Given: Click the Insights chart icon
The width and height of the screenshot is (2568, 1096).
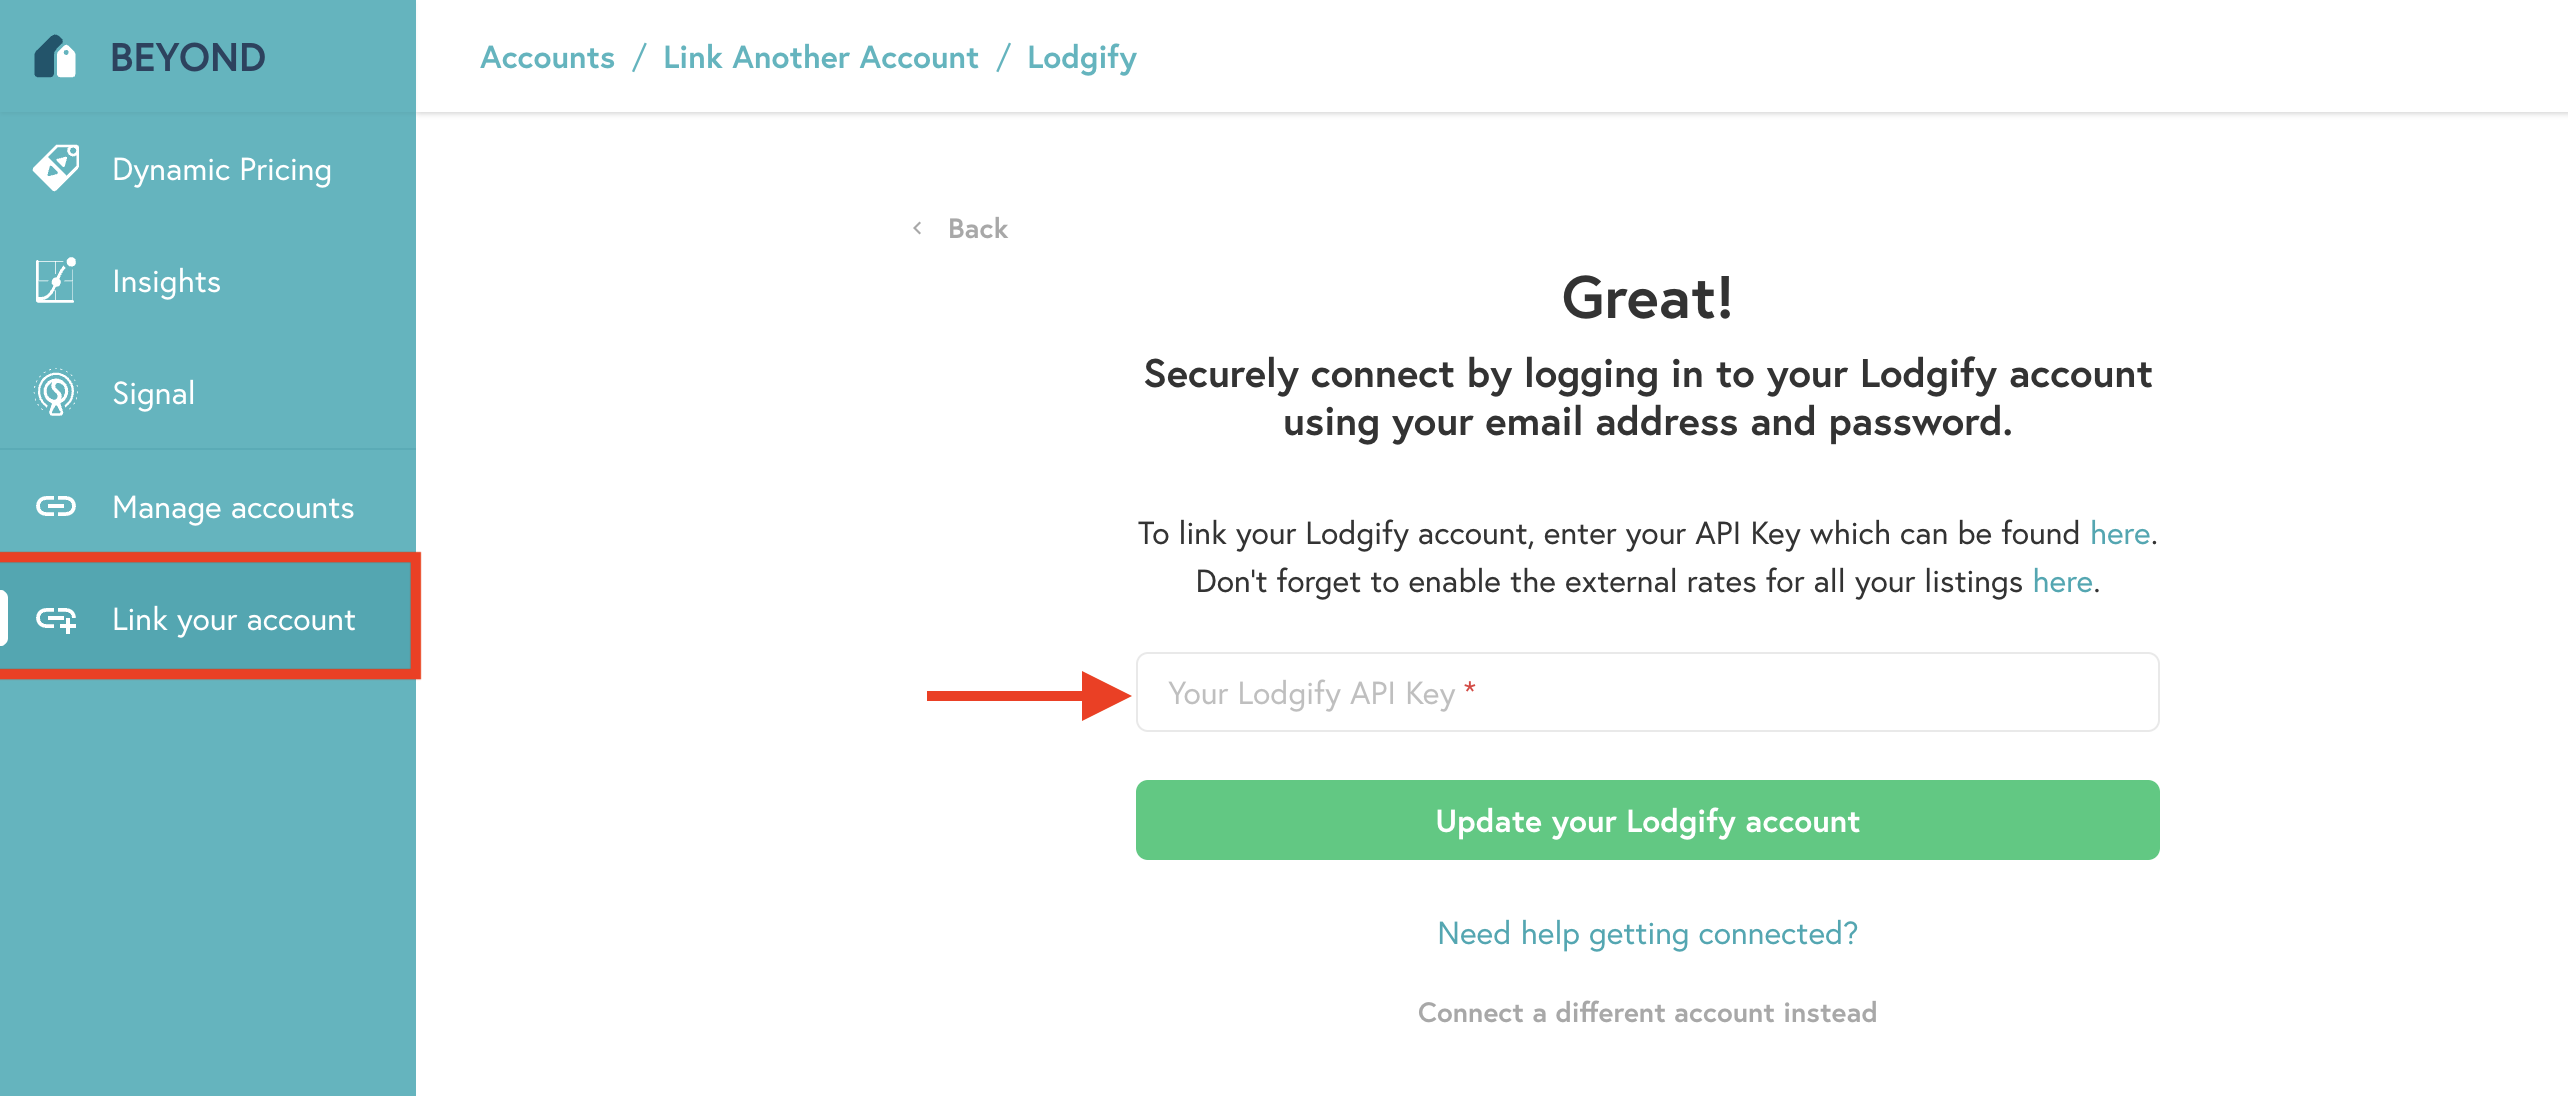Looking at the screenshot, I should (x=56, y=281).
